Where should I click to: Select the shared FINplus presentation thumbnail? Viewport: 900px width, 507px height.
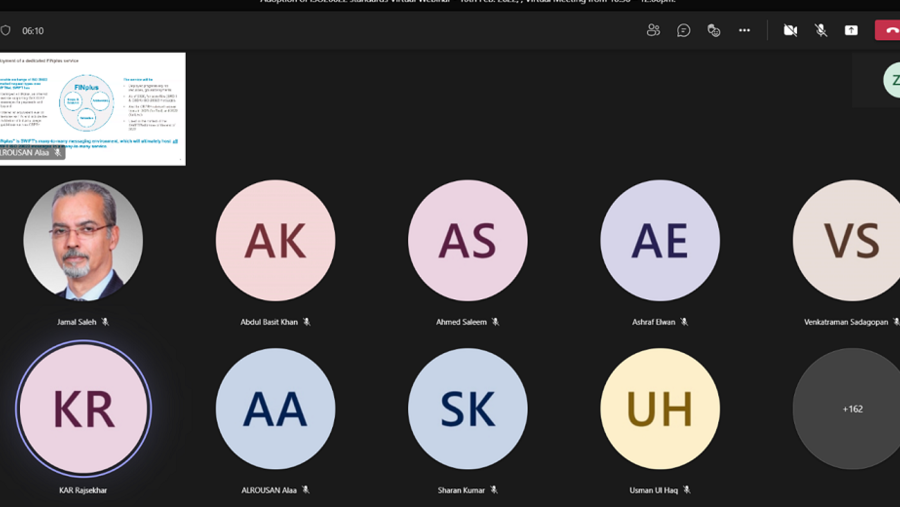[x=92, y=109]
